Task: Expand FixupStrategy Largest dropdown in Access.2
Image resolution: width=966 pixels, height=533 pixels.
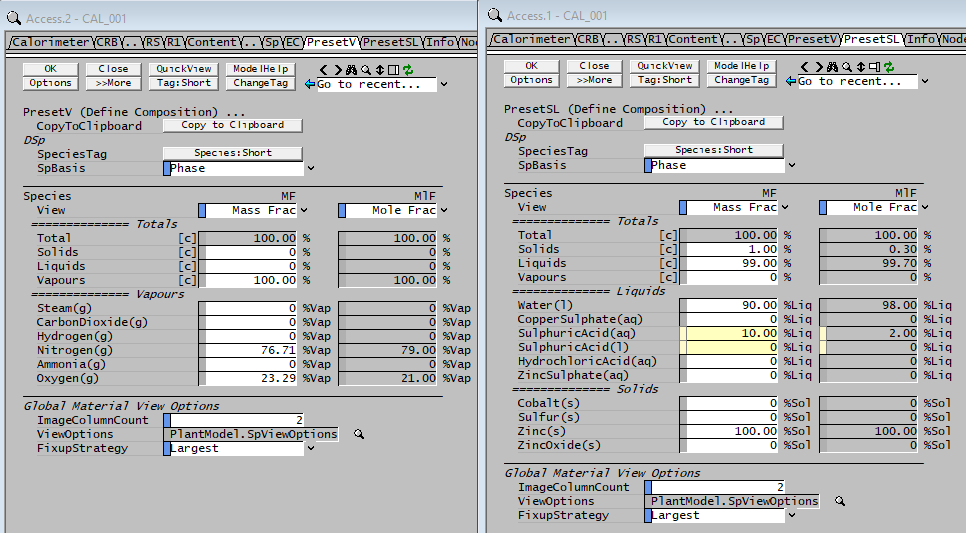Action: click(x=310, y=448)
